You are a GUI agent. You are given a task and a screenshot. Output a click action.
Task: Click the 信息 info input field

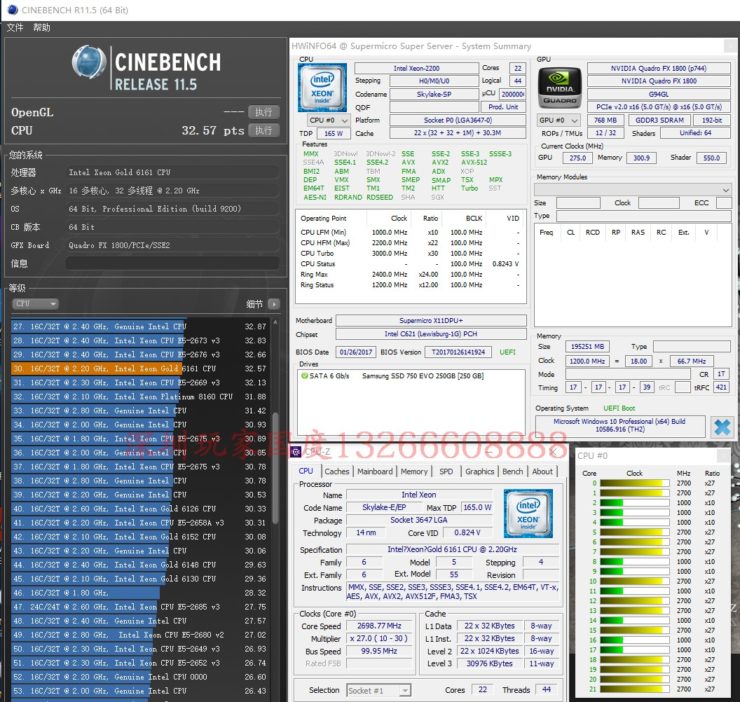tap(172, 263)
